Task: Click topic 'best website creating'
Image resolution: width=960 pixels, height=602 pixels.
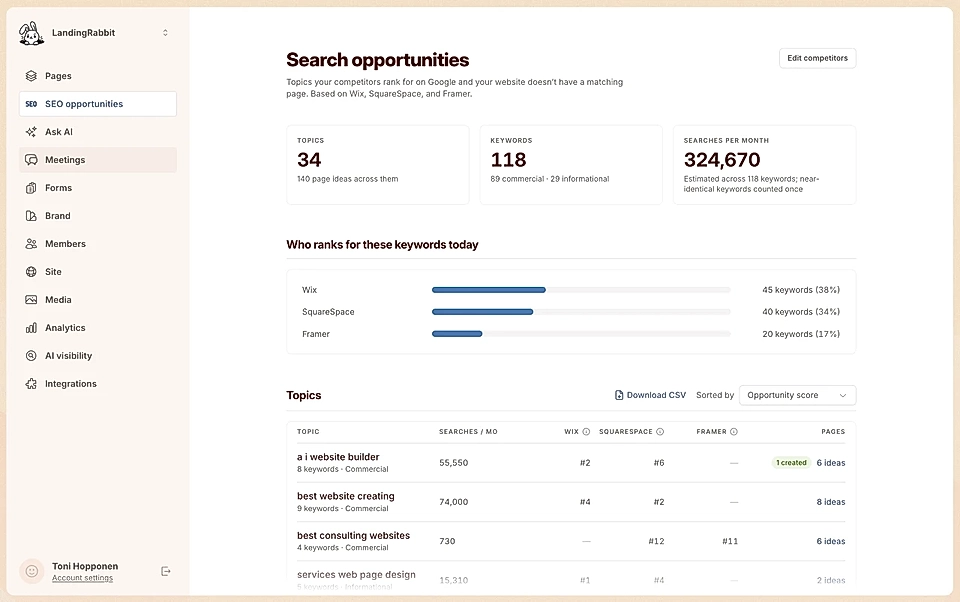Action: click(346, 496)
